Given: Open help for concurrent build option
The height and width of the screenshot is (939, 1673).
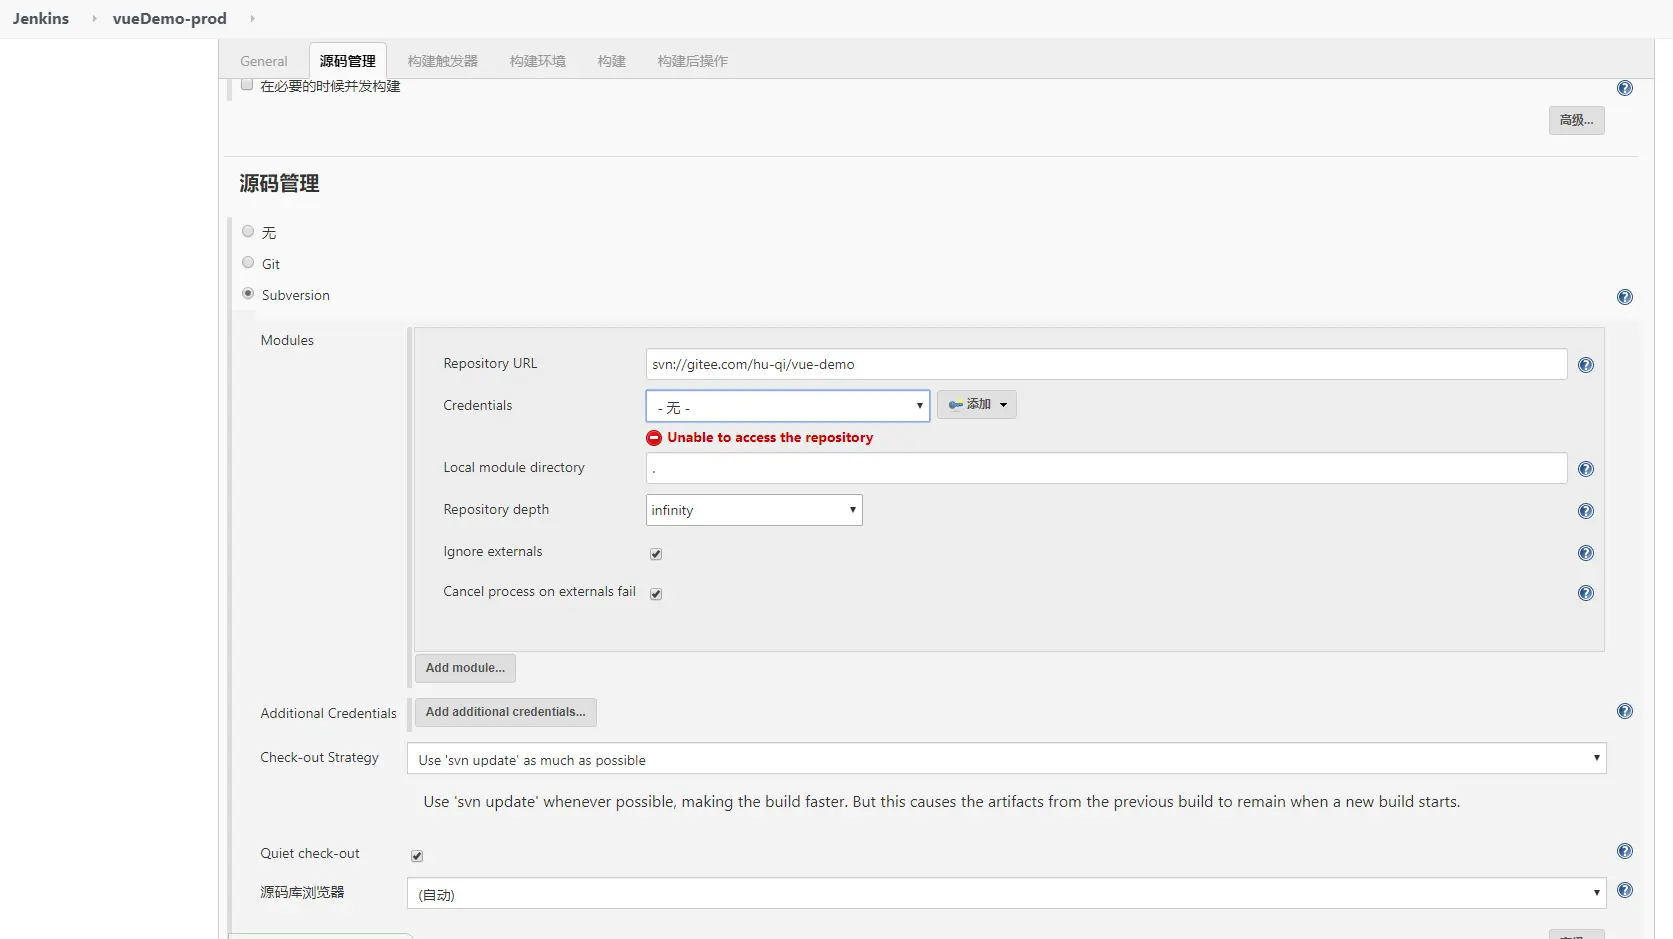Looking at the screenshot, I should [1625, 88].
